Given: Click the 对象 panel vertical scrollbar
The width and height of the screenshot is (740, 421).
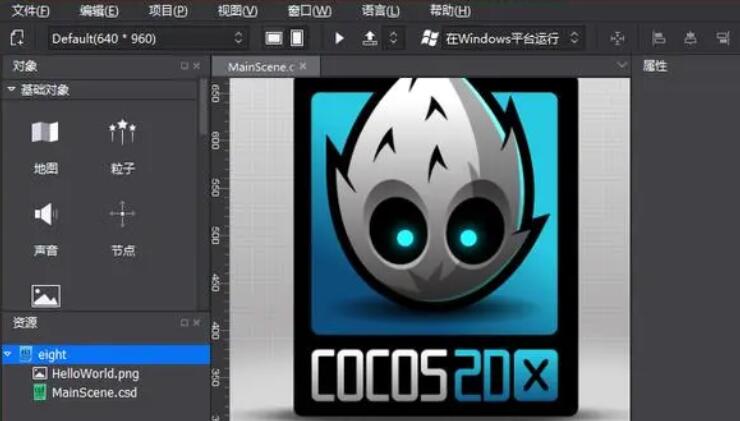Looking at the screenshot, I should [x=203, y=109].
